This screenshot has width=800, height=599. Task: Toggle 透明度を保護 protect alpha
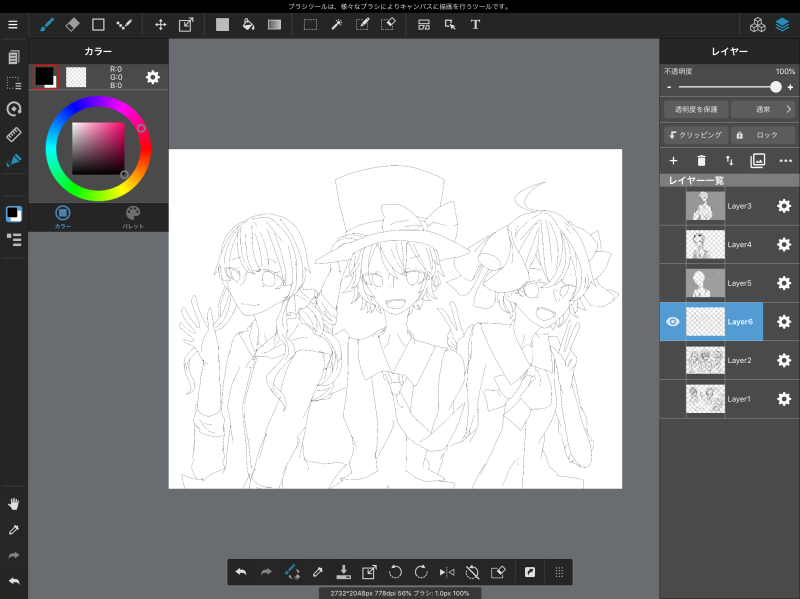tap(696, 109)
